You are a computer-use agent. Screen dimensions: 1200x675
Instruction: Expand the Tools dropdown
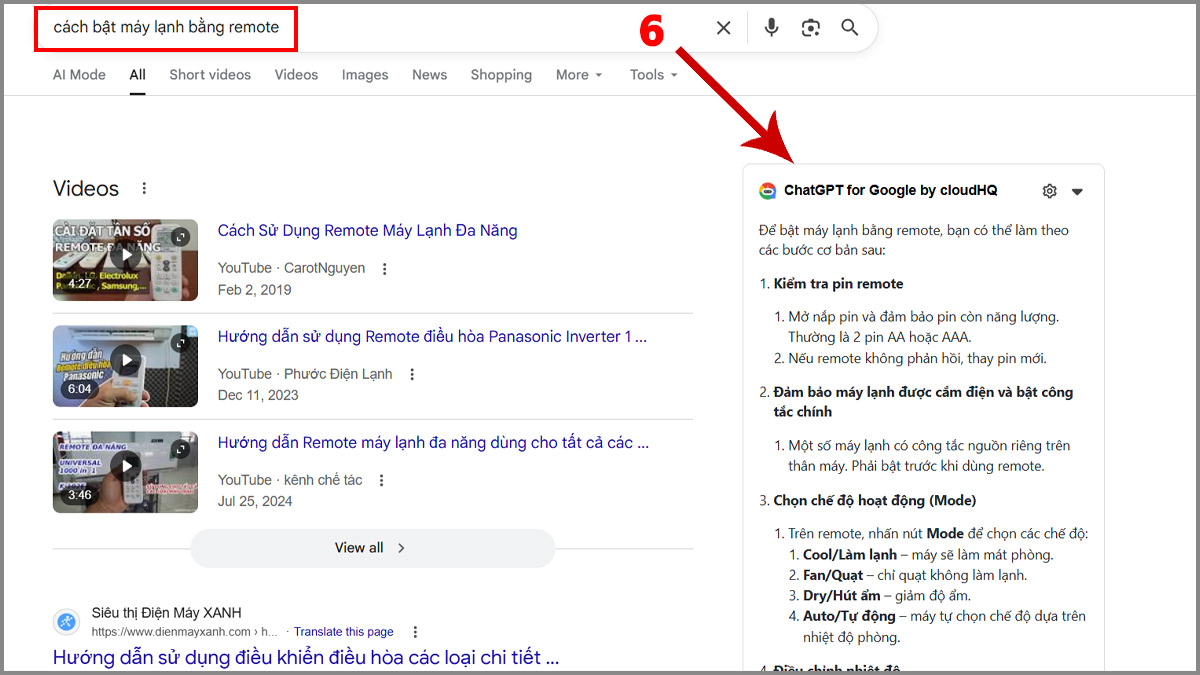coord(653,75)
